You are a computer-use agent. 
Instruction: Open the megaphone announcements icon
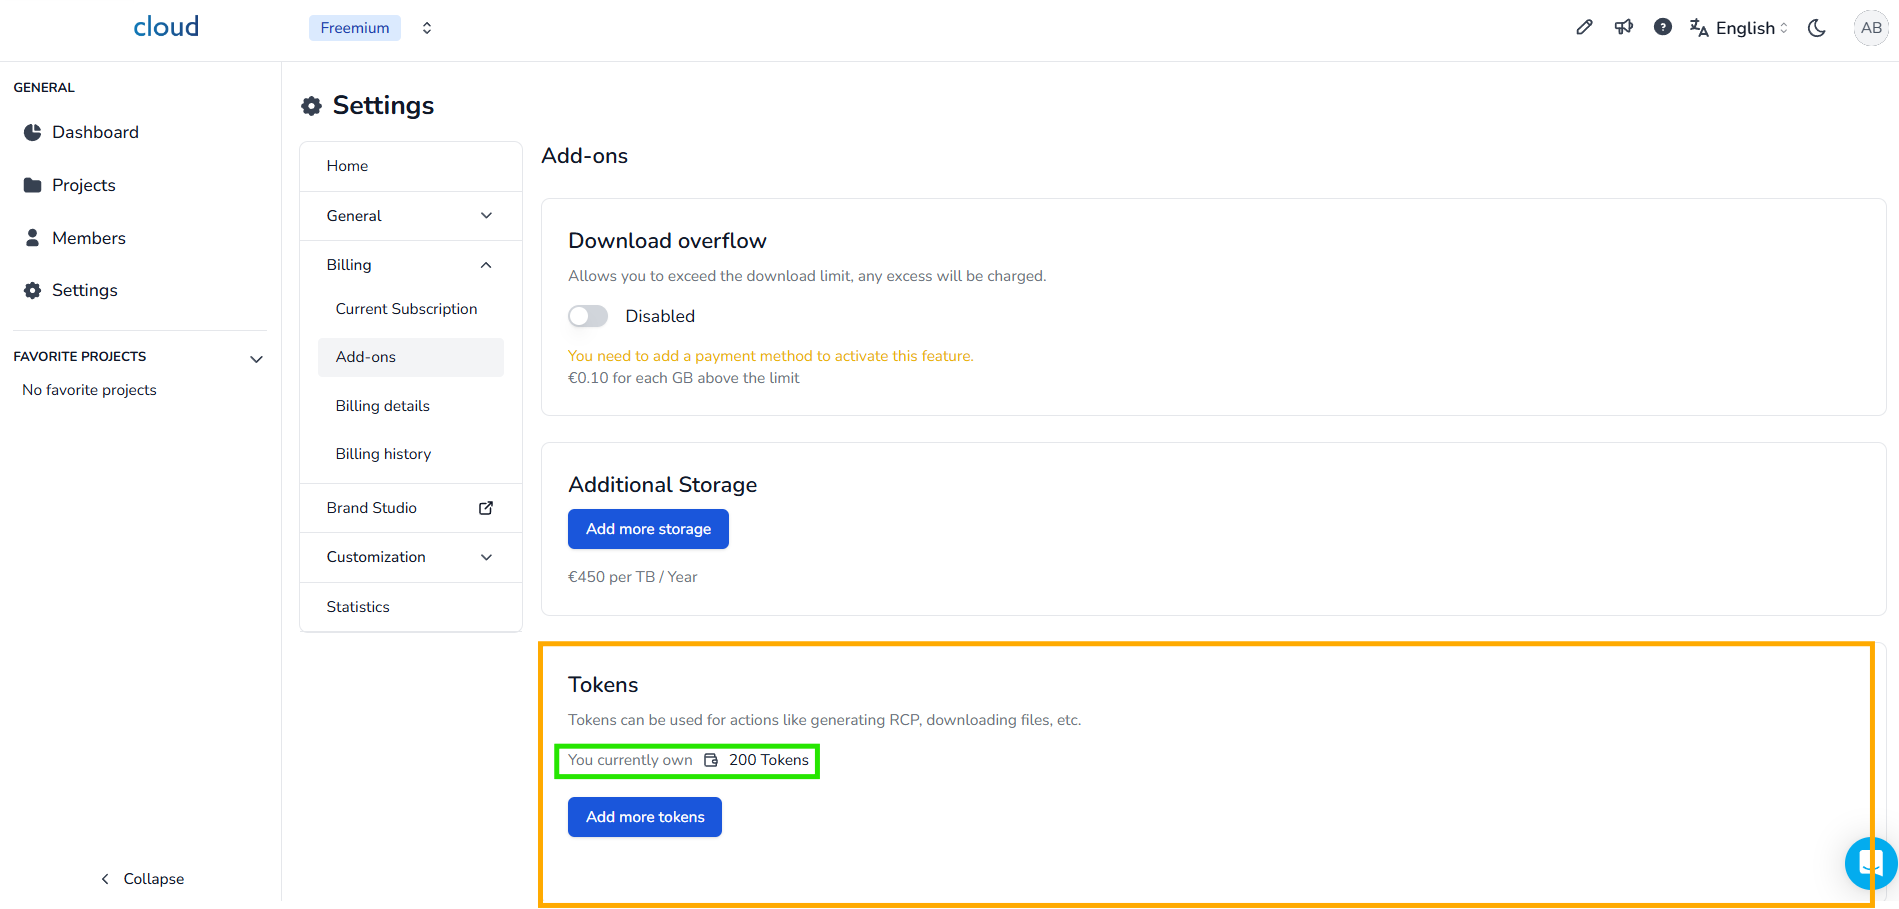(1624, 28)
